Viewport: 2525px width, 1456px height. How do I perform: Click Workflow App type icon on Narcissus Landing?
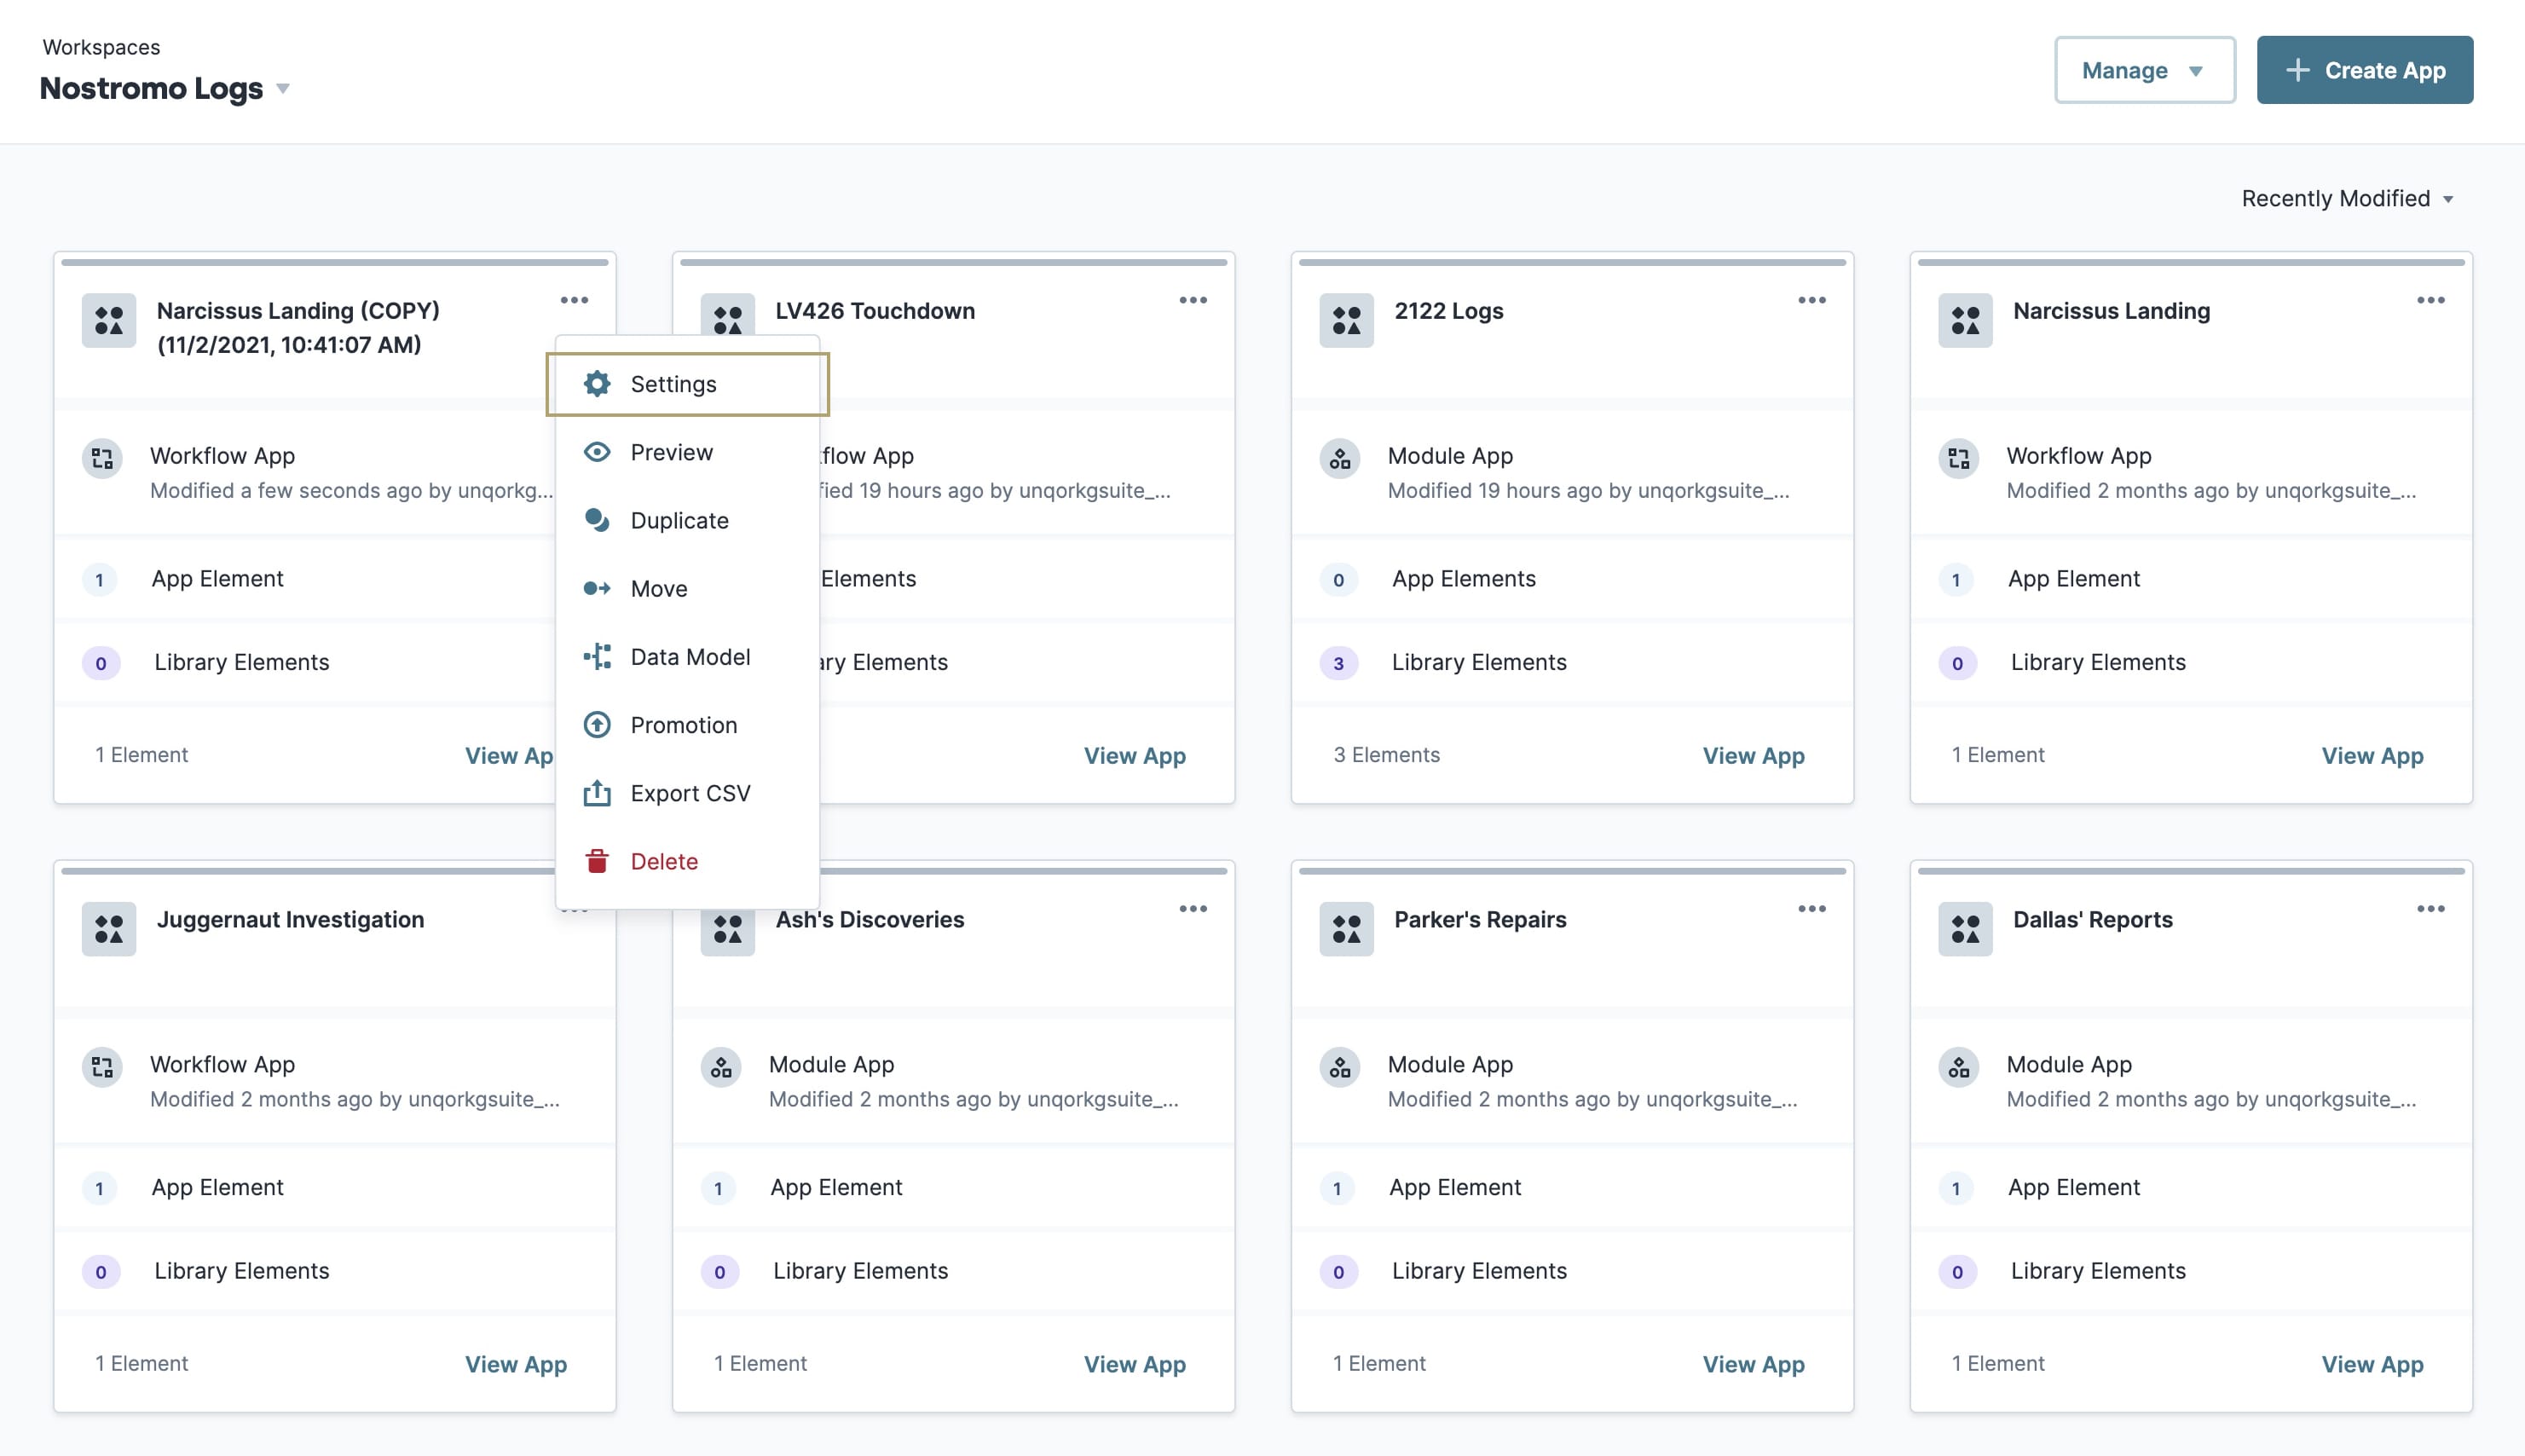pyautogui.click(x=1958, y=459)
